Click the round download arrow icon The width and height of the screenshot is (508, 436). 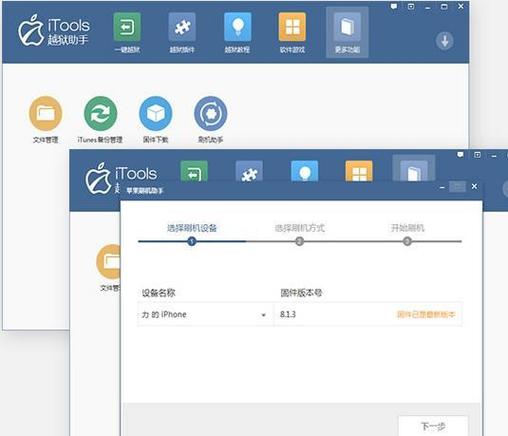(445, 41)
